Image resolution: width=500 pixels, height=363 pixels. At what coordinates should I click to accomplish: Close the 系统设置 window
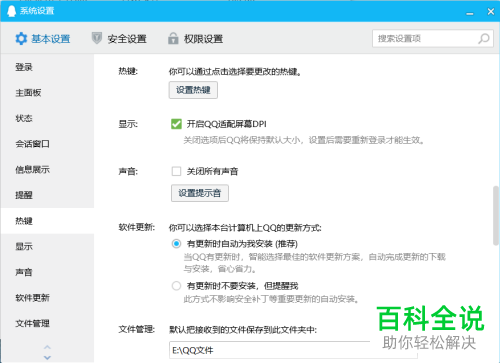click(491, 11)
